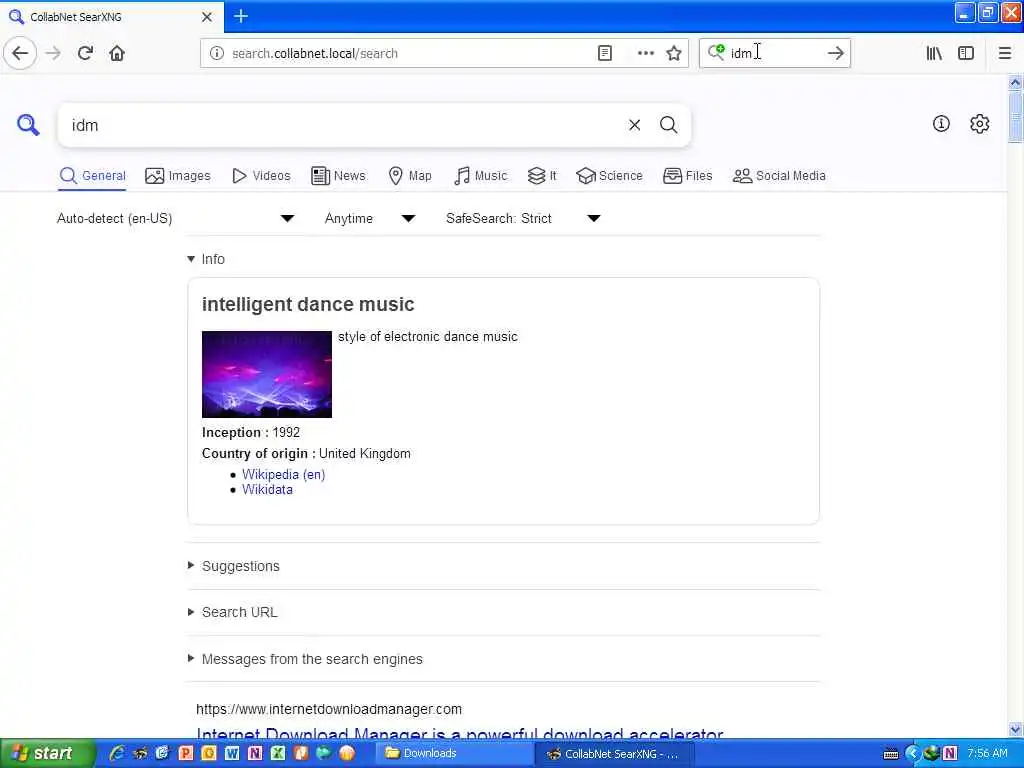Switch to the Music tab
The image size is (1024, 768).
(x=480, y=176)
